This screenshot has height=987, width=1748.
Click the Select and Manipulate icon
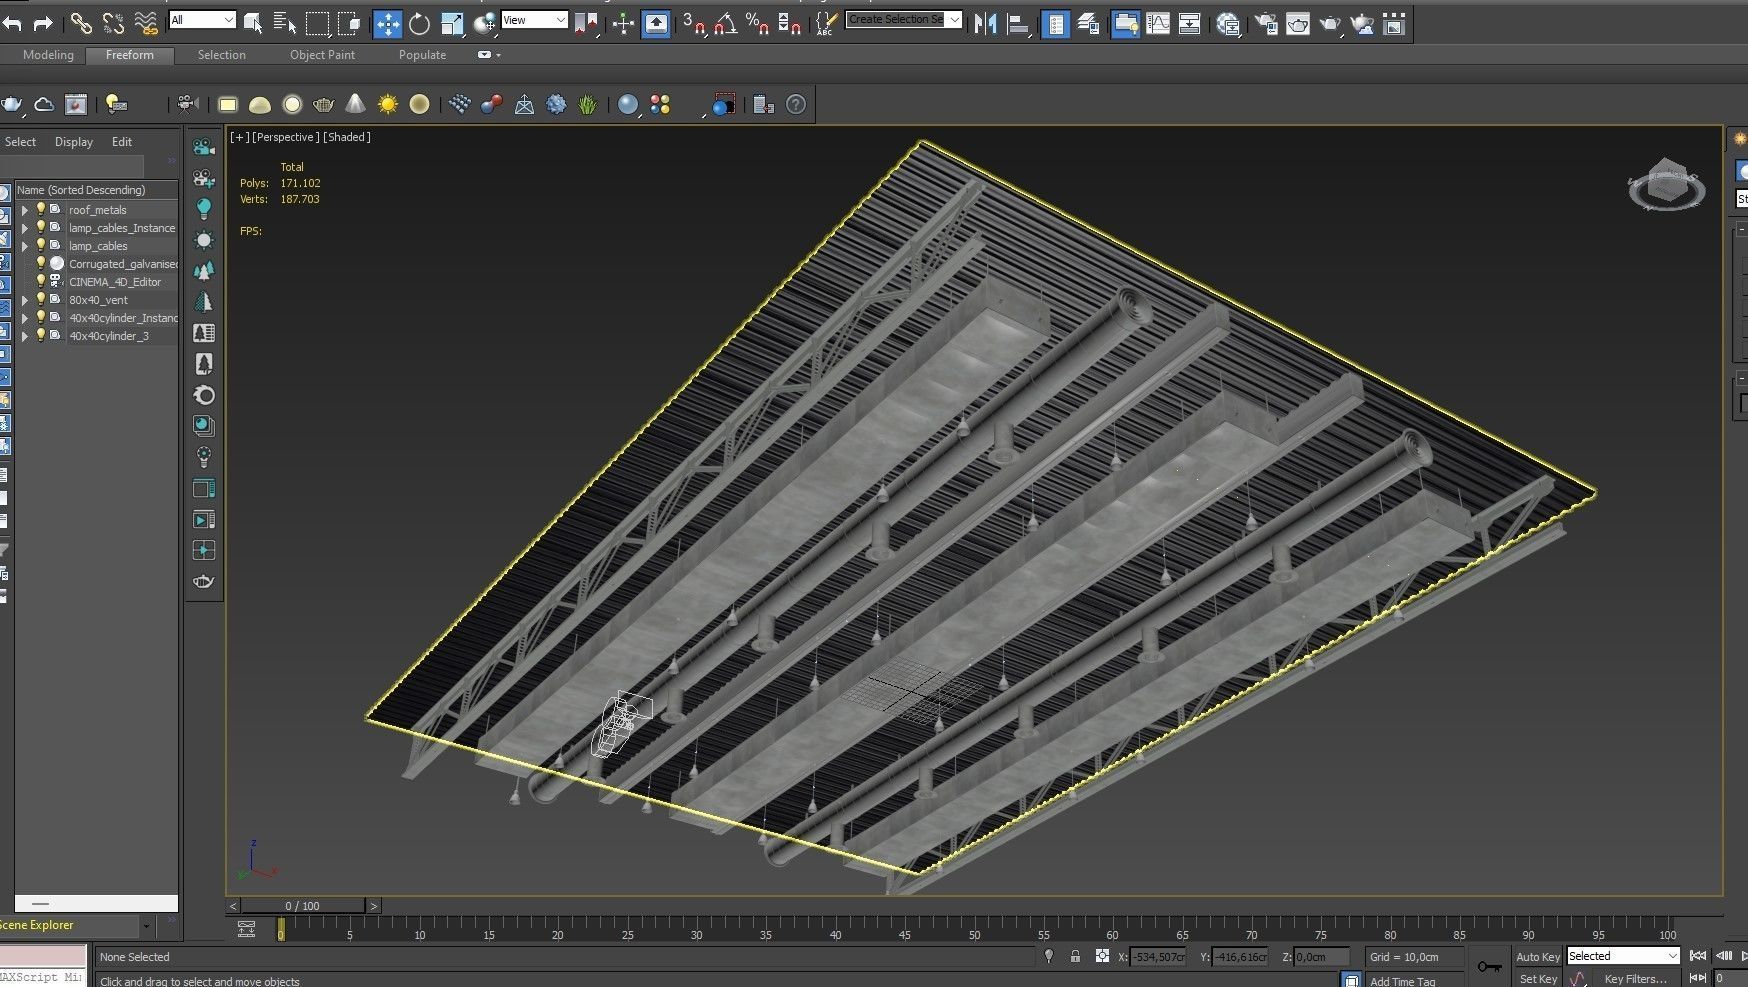(623, 23)
